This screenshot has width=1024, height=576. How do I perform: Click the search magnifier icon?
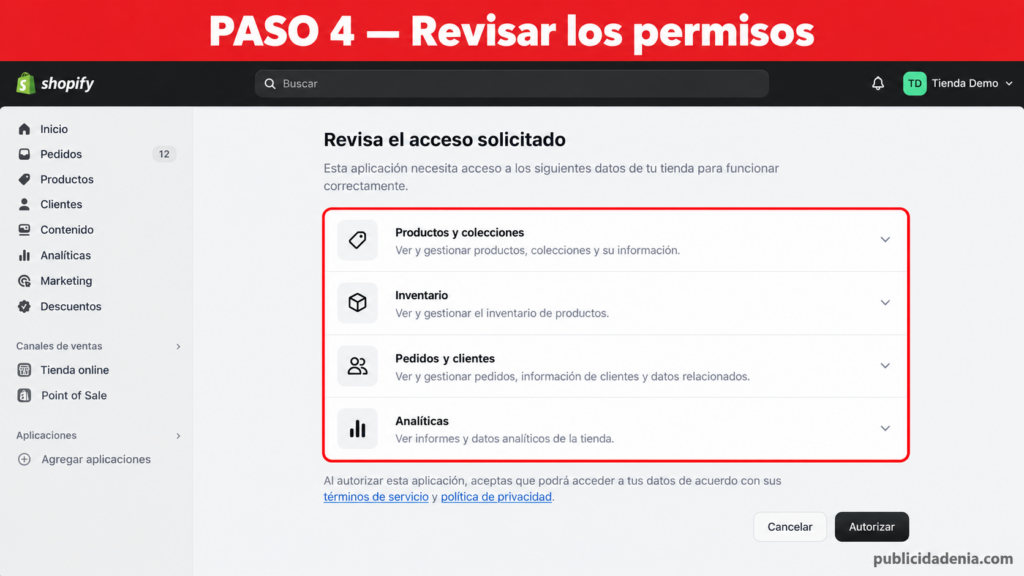[x=270, y=84]
